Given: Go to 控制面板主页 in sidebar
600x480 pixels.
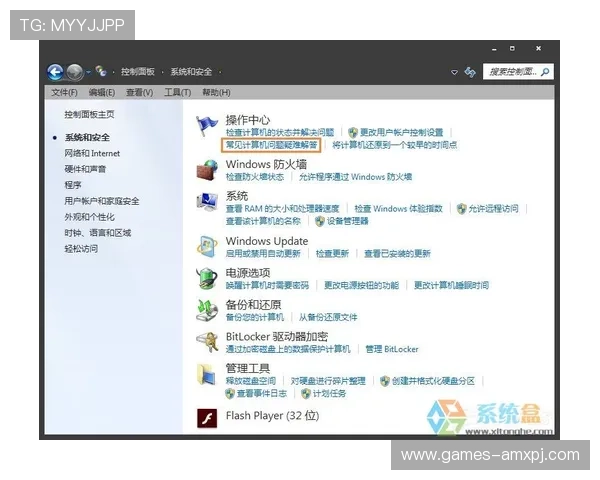Looking at the screenshot, I should pyautogui.click(x=89, y=114).
